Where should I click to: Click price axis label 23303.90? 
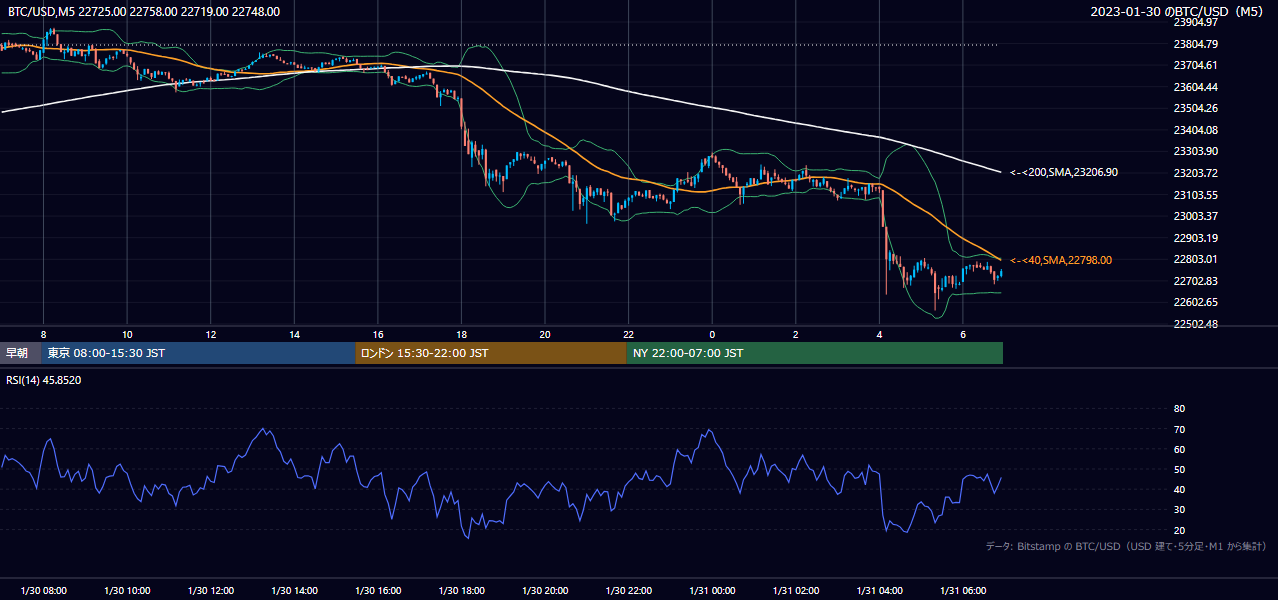(1195, 151)
